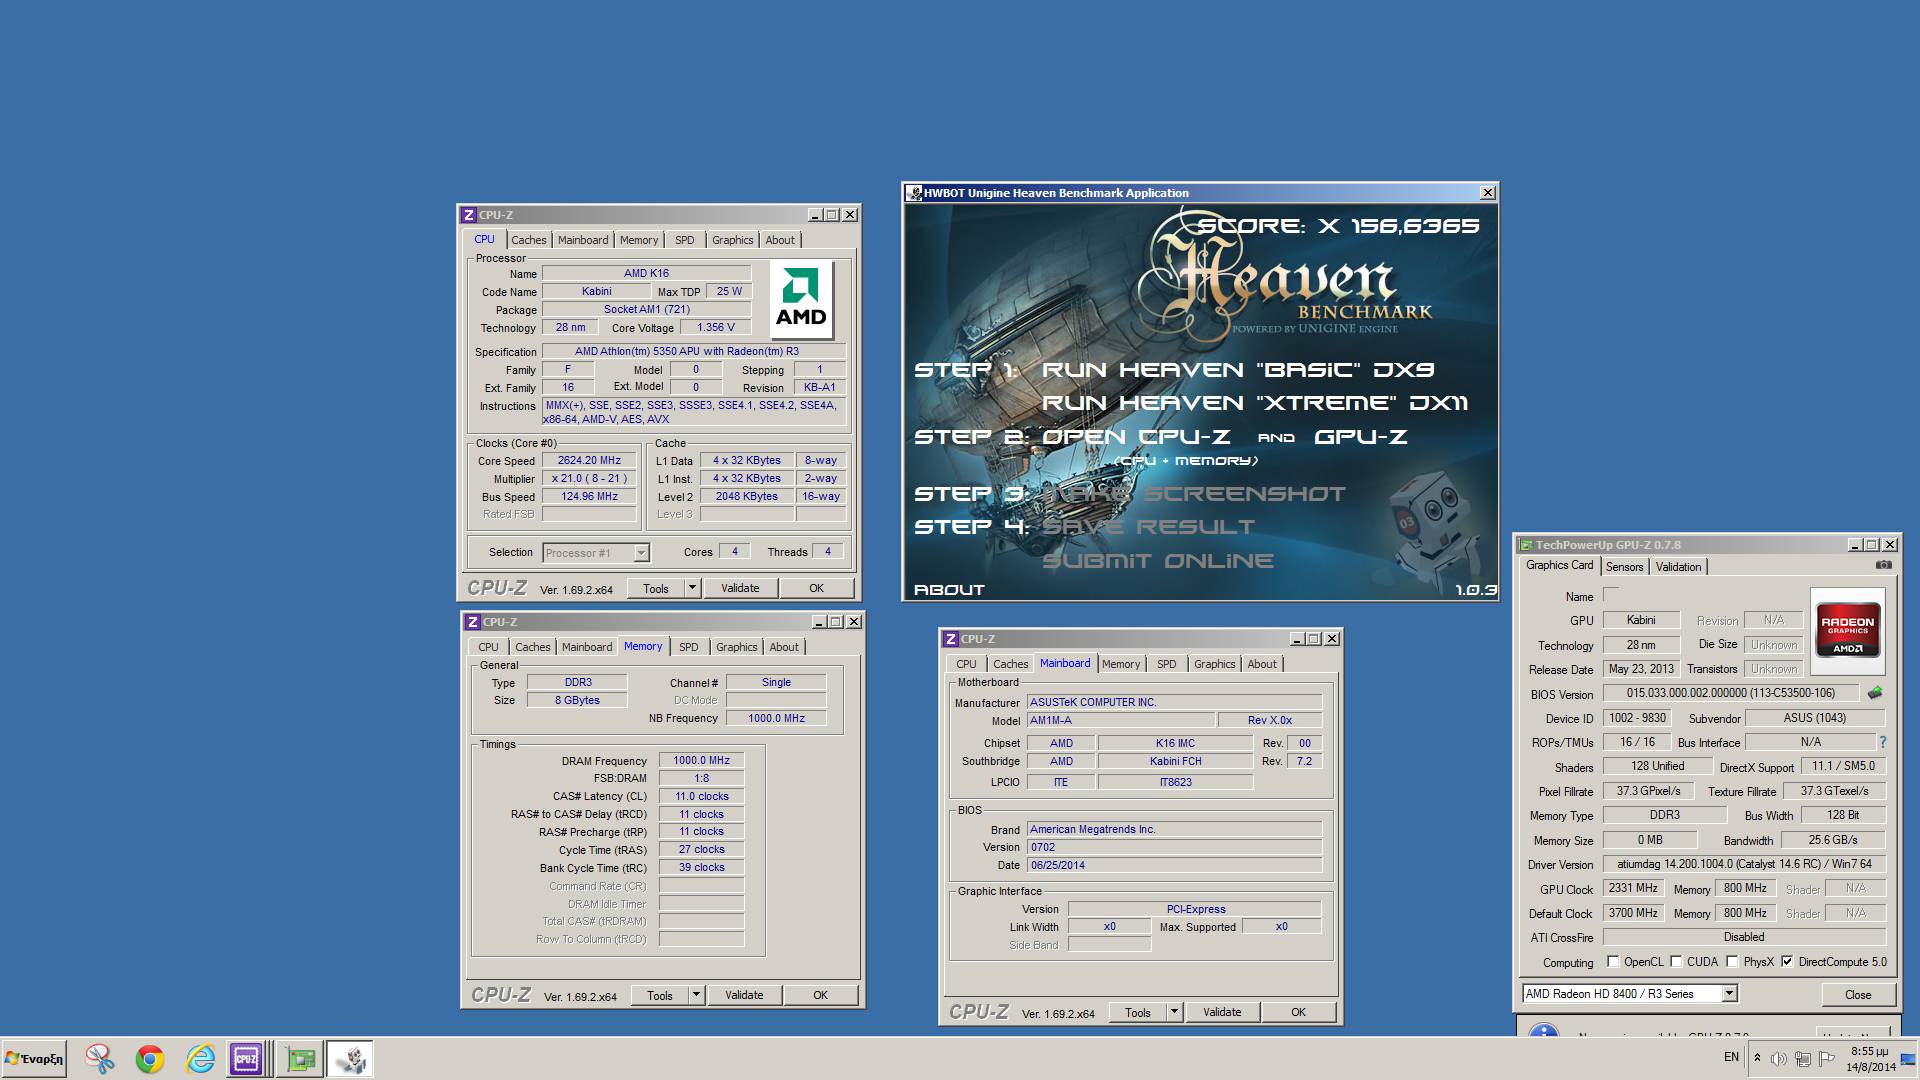Click the taskbar clock showing 8:55

[x=1870, y=1058]
